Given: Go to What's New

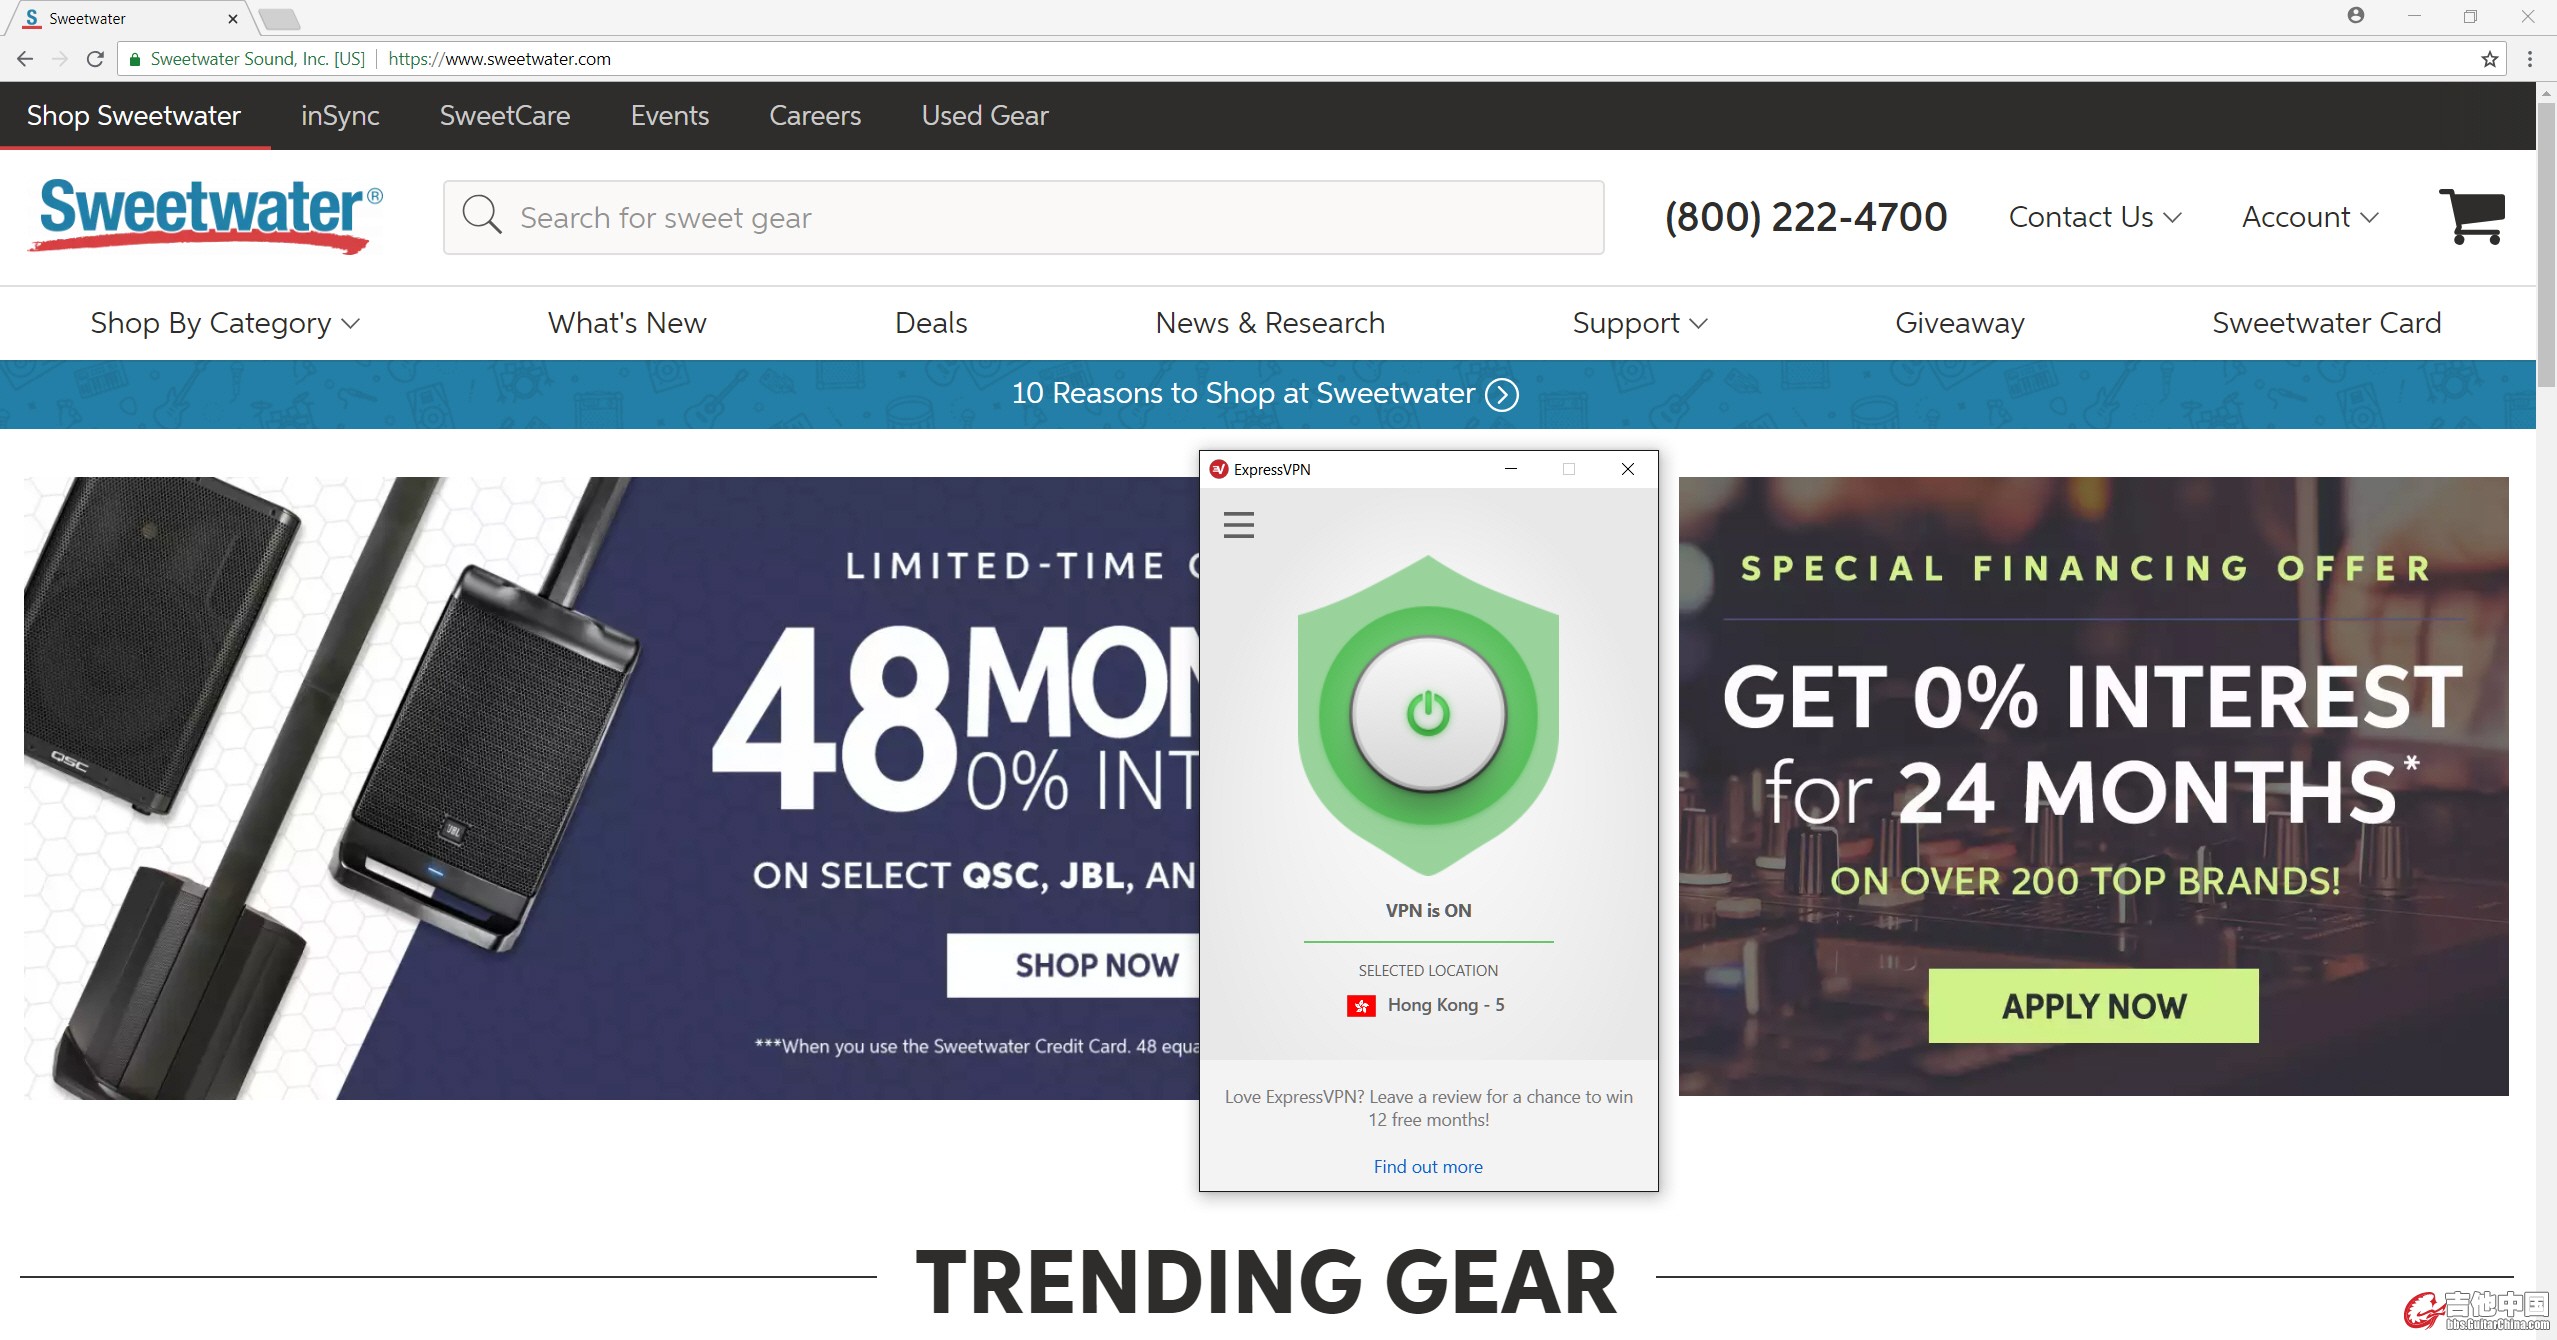Looking at the screenshot, I should (627, 323).
